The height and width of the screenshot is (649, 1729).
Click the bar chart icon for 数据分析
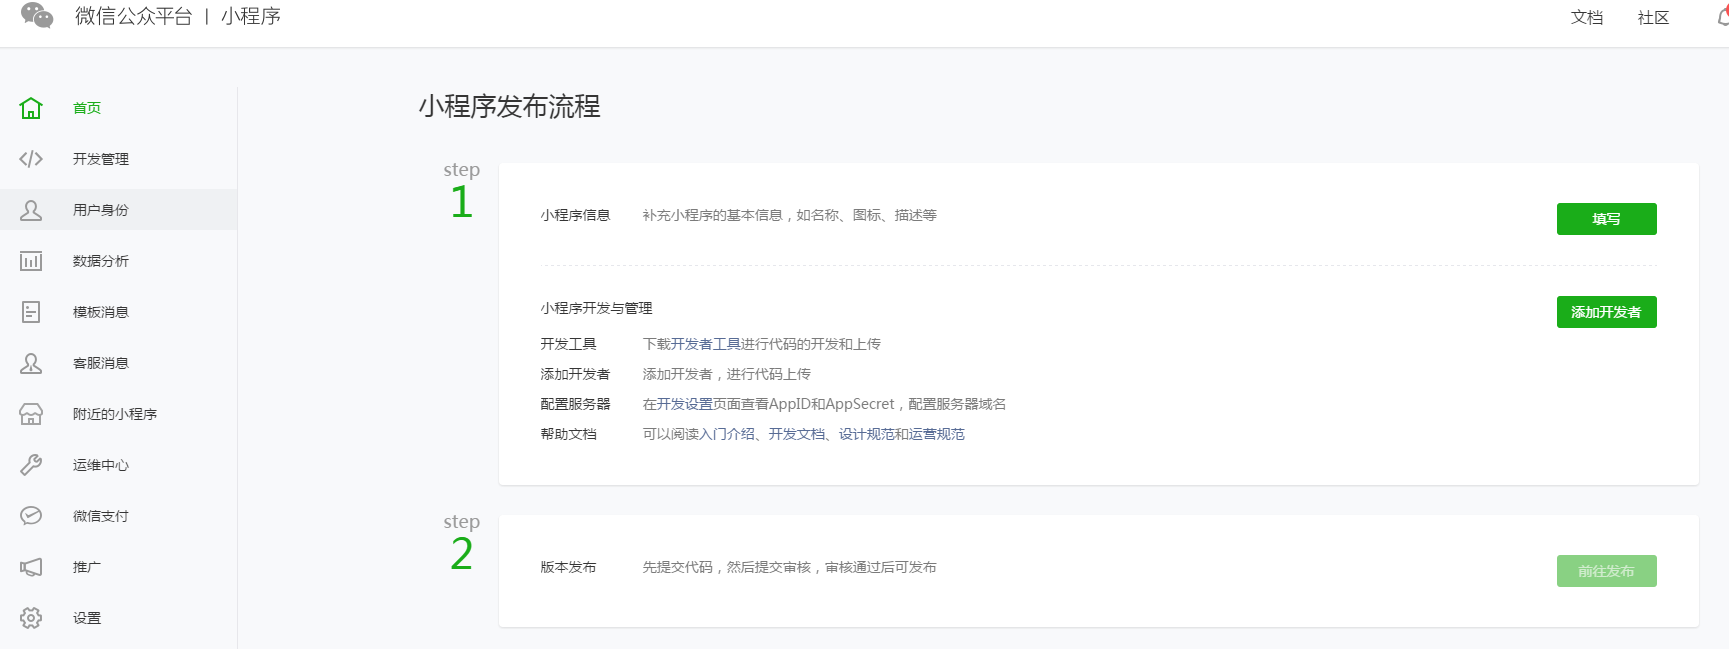(31, 261)
